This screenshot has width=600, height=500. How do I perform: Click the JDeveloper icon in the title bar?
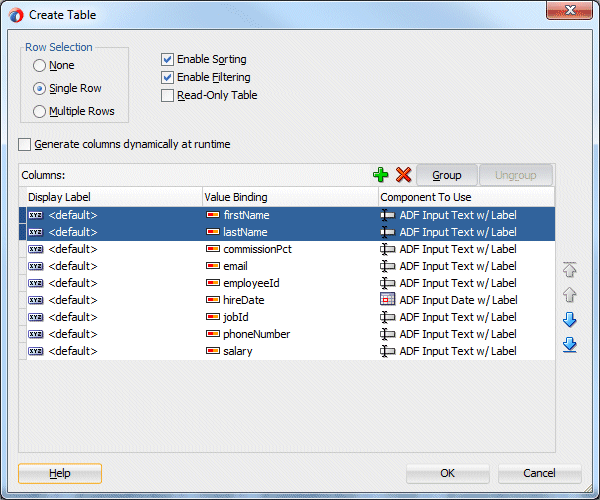click(x=16, y=15)
